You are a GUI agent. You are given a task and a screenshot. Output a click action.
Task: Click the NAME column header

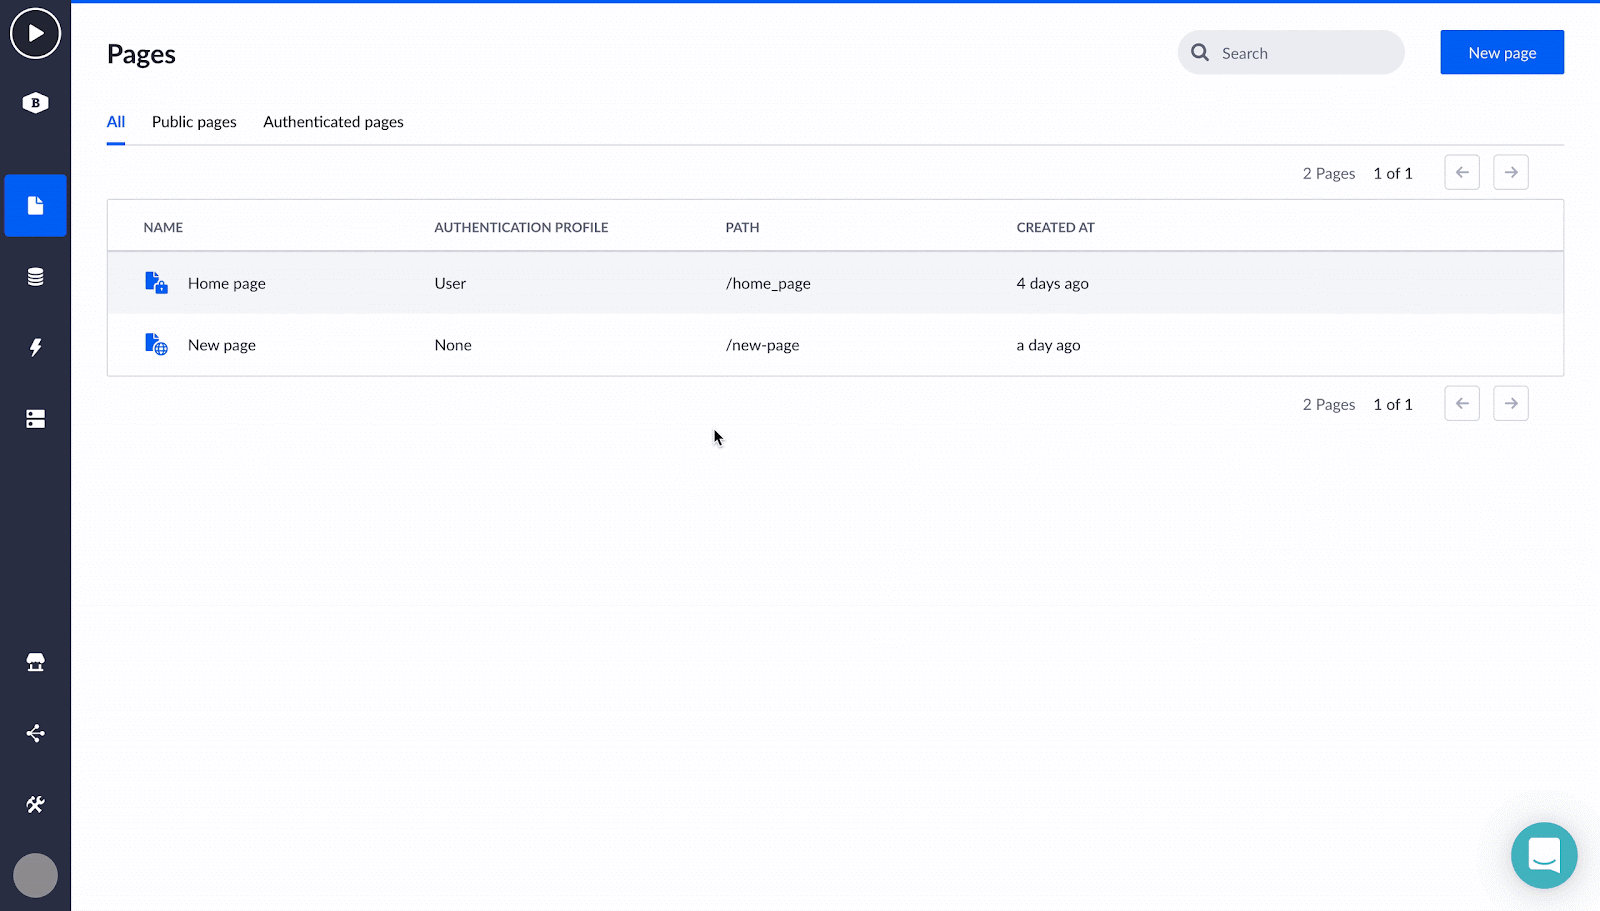coord(163,228)
